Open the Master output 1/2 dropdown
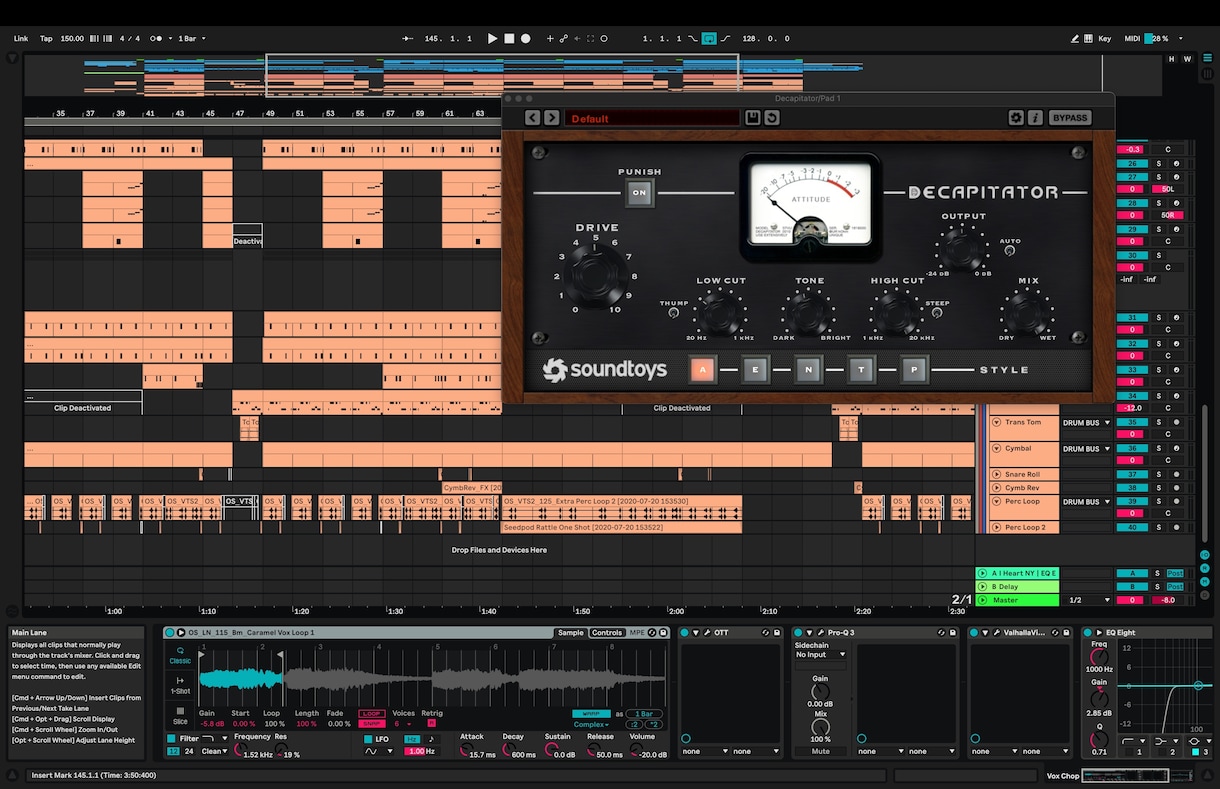 (1088, 600)
